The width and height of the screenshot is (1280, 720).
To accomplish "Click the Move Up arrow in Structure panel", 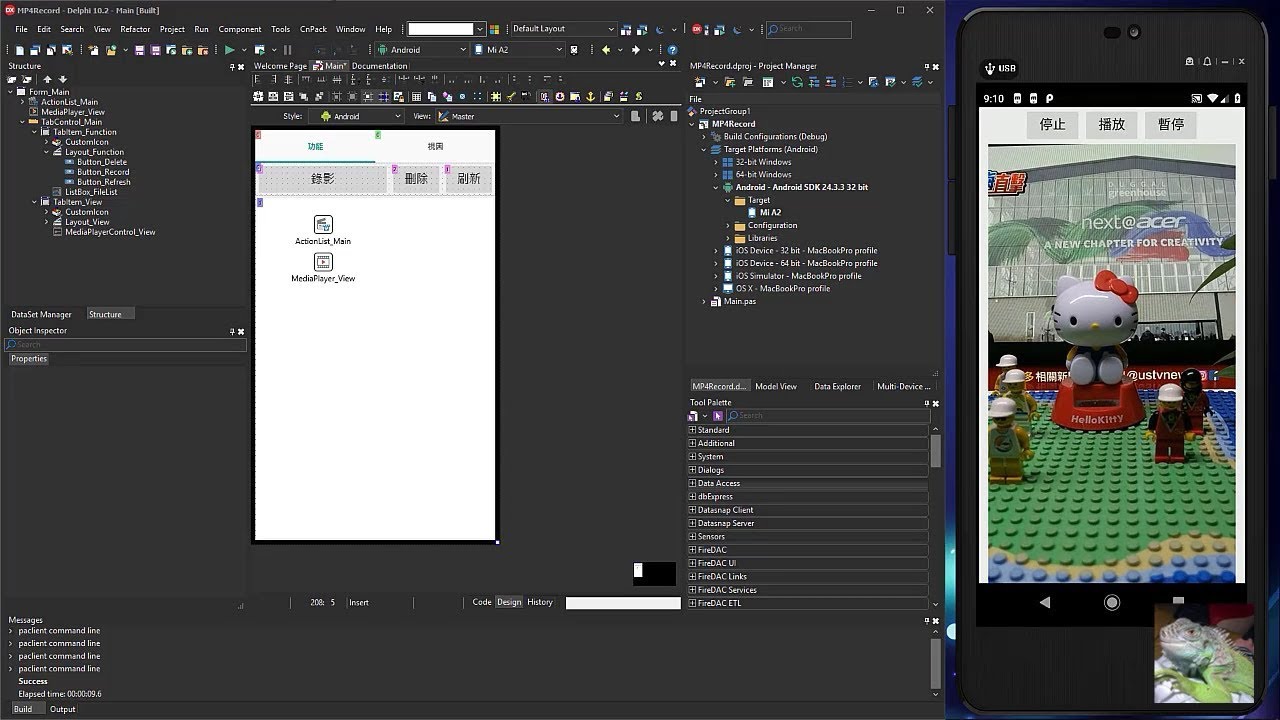I will 47,79.
